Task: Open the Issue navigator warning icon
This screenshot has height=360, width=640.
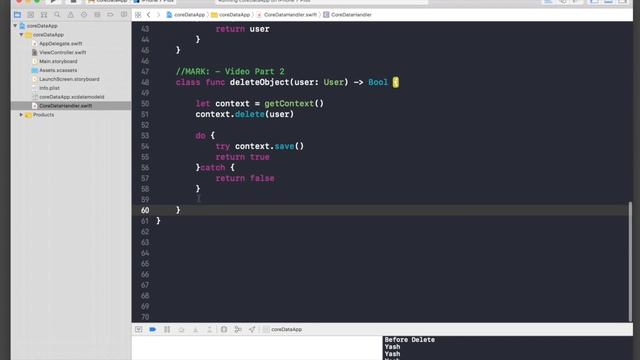Action: click(x=71, y=15)
